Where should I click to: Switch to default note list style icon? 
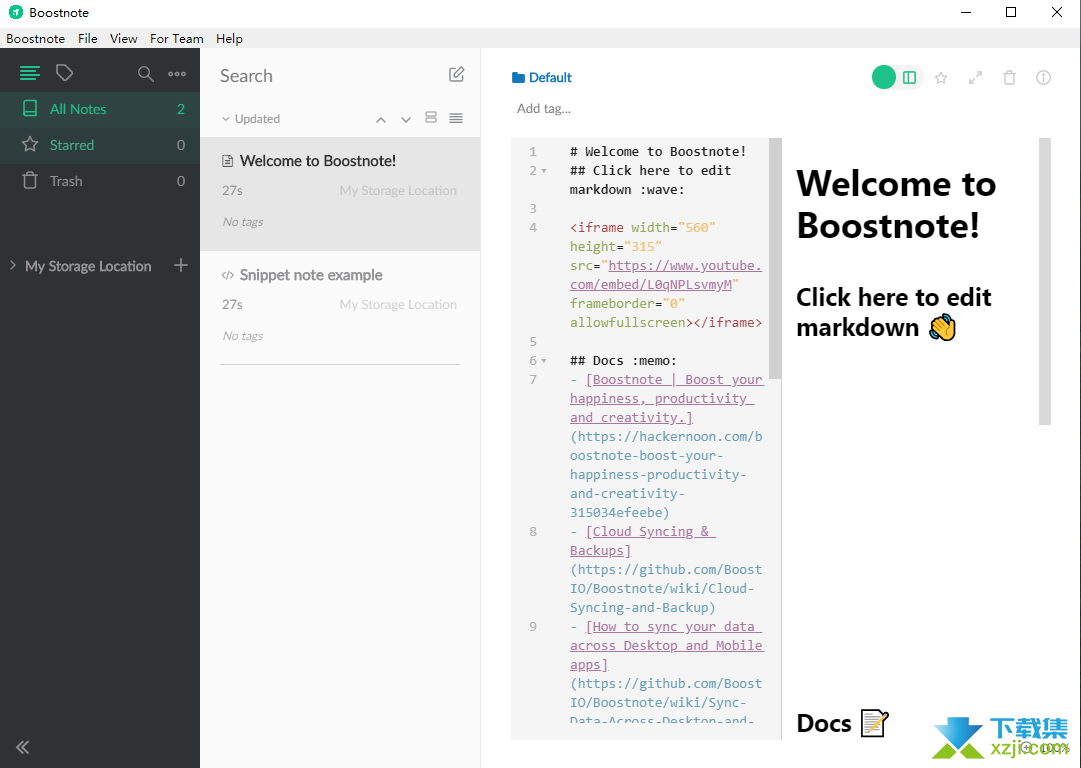tap(431, 118)
